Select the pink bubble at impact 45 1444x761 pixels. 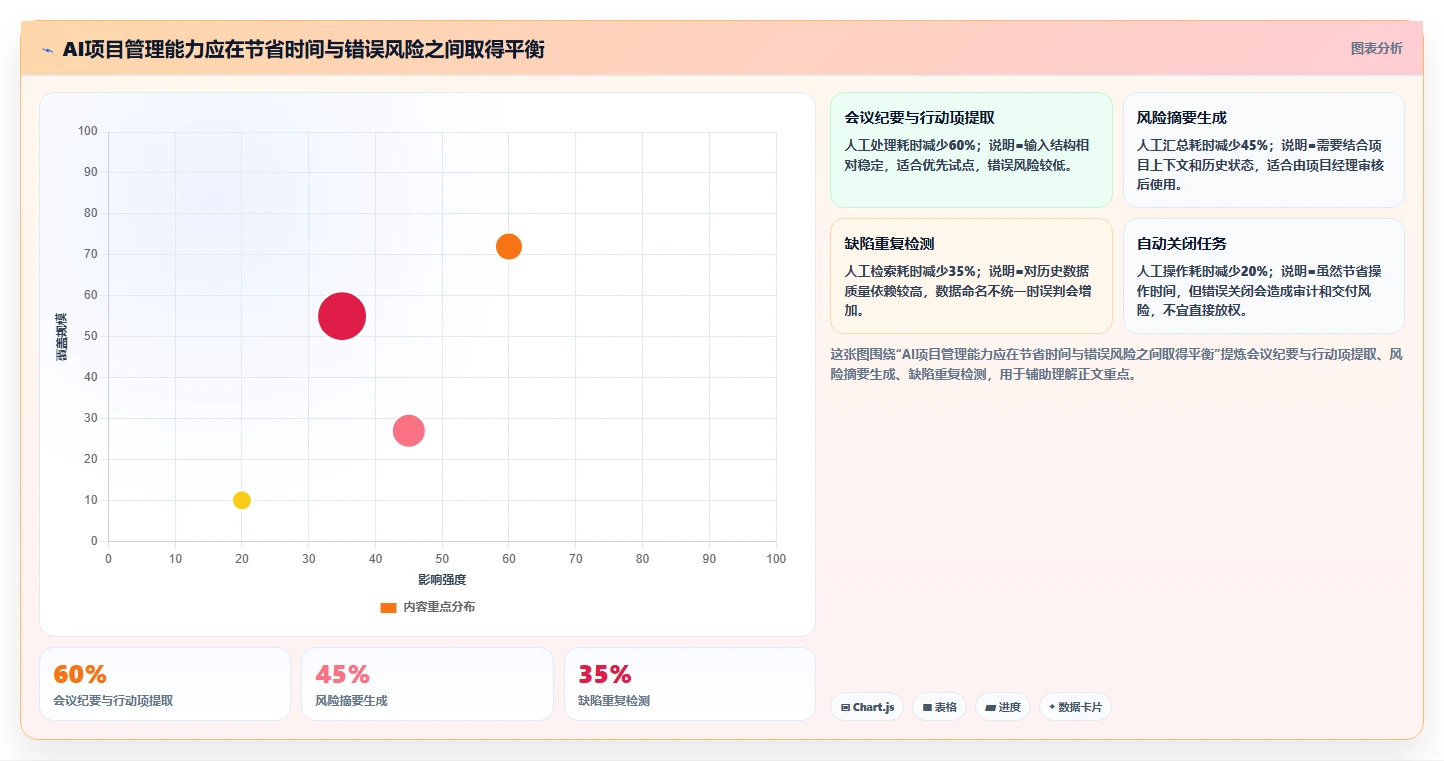[408, 431]
